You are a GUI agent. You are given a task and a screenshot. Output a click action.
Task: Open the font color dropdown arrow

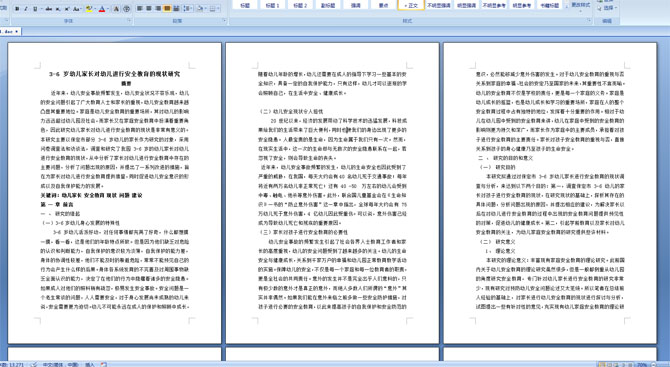108,9
